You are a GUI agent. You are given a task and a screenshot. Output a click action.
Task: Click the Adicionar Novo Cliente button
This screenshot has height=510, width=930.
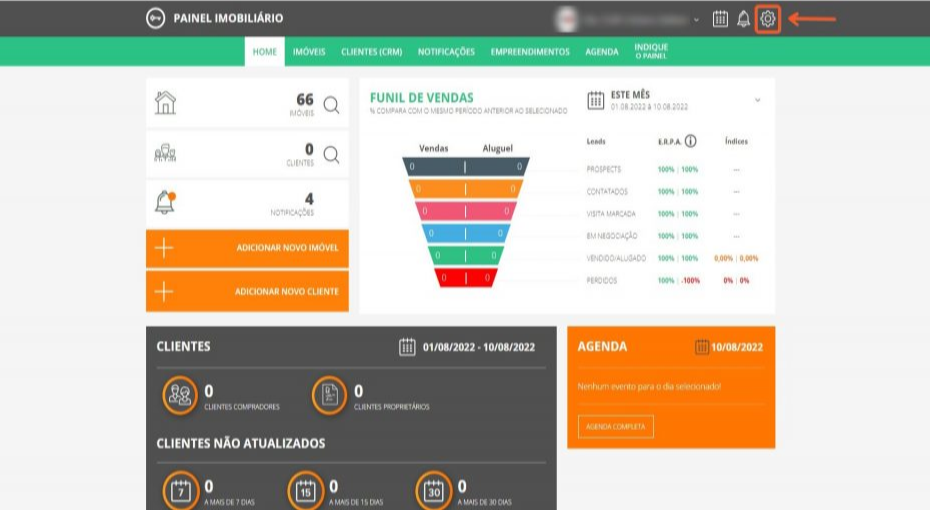247,292
